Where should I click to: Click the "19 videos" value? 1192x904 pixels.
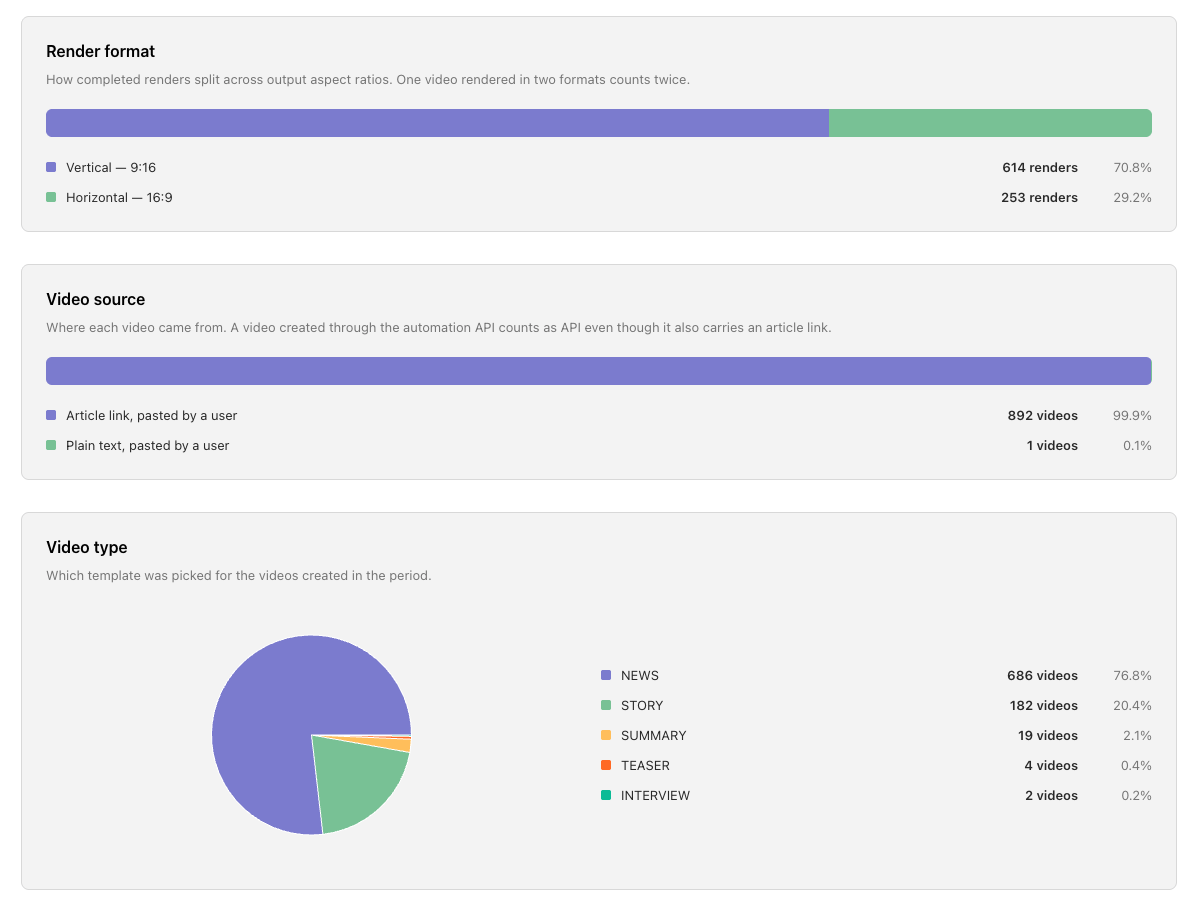coord(1048,736)
